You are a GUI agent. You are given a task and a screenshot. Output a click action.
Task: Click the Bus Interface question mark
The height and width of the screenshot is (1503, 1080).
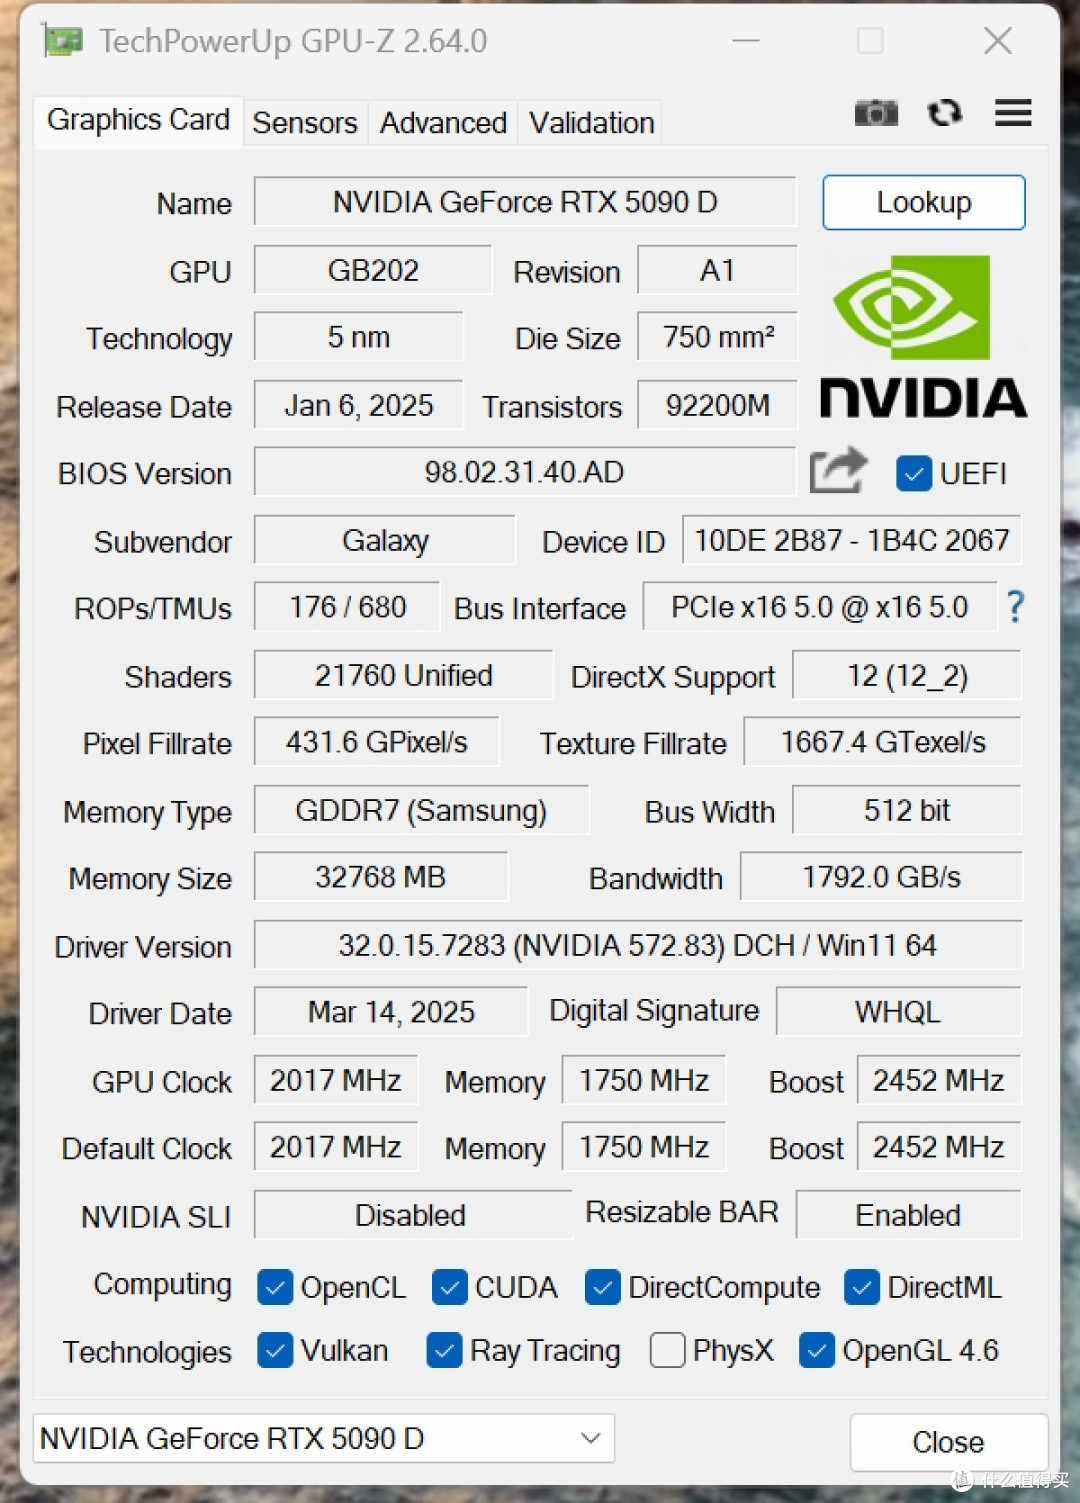(x=1015, y=607)
